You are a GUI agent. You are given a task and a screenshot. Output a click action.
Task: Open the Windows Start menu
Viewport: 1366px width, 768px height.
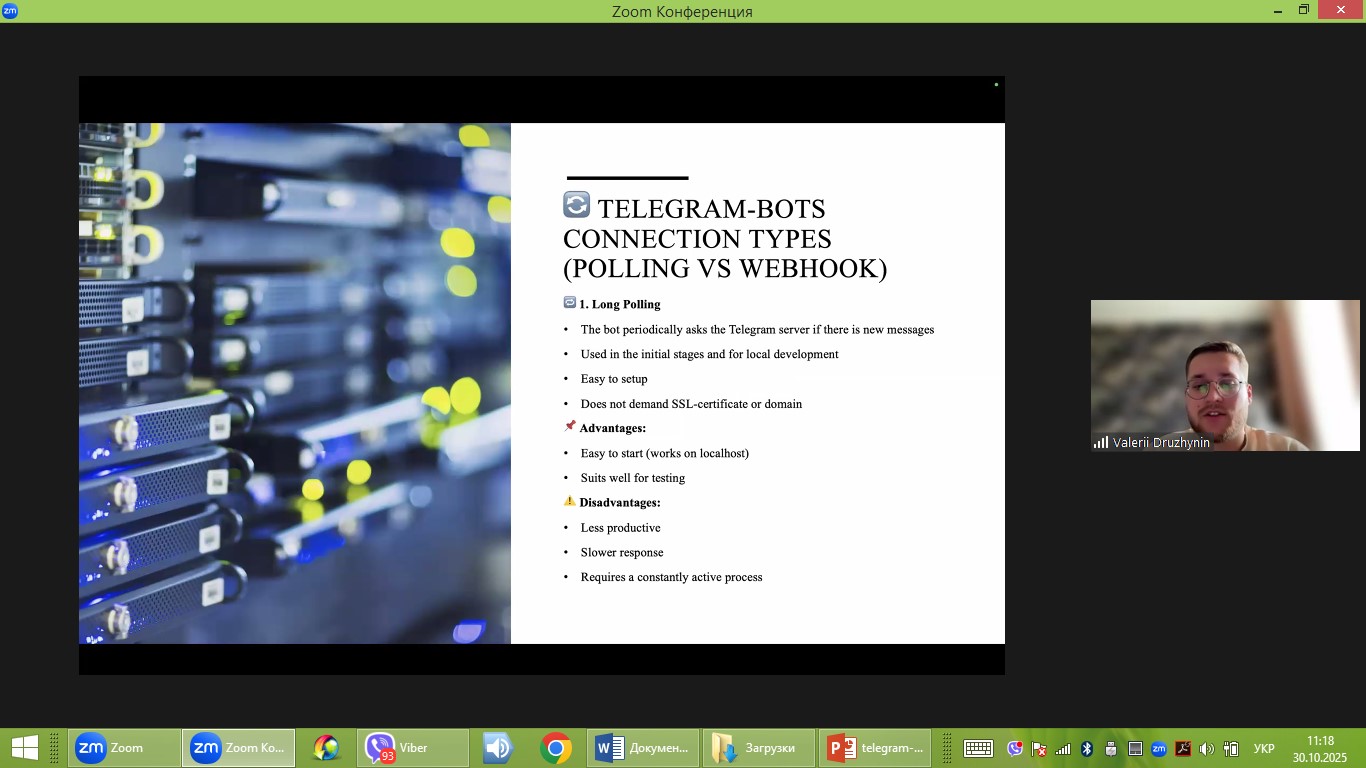(24, 748)
